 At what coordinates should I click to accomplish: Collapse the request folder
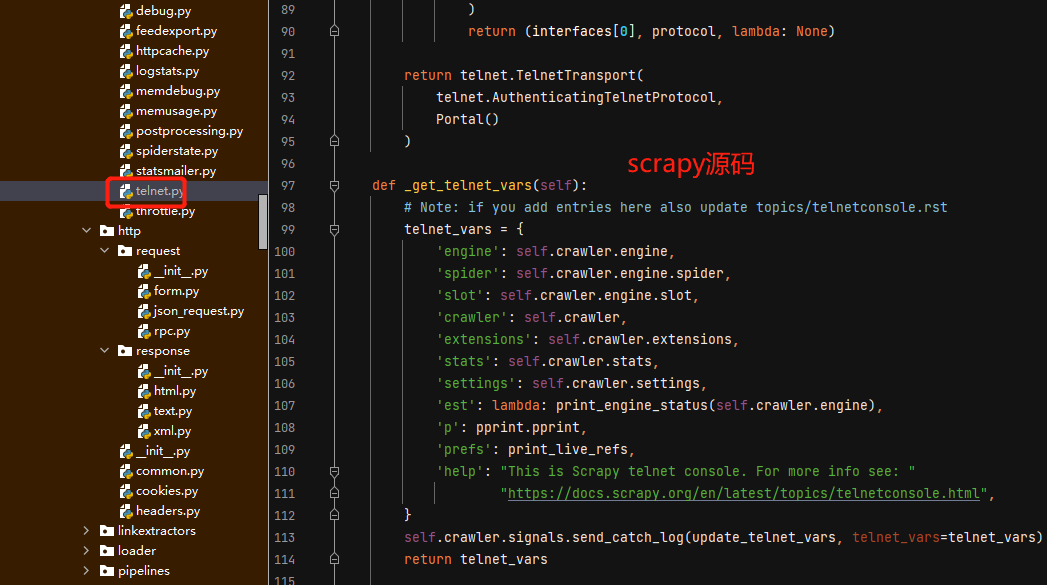(x=105, y=250)
